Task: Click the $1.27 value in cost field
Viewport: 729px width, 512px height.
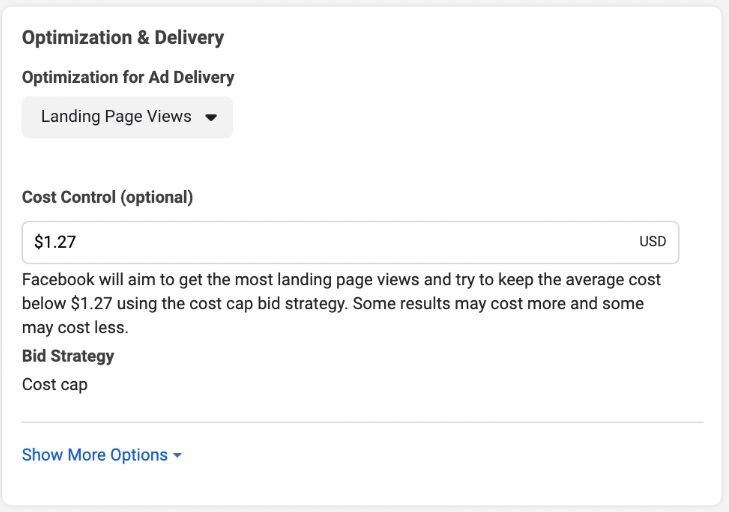Action: 55,242
